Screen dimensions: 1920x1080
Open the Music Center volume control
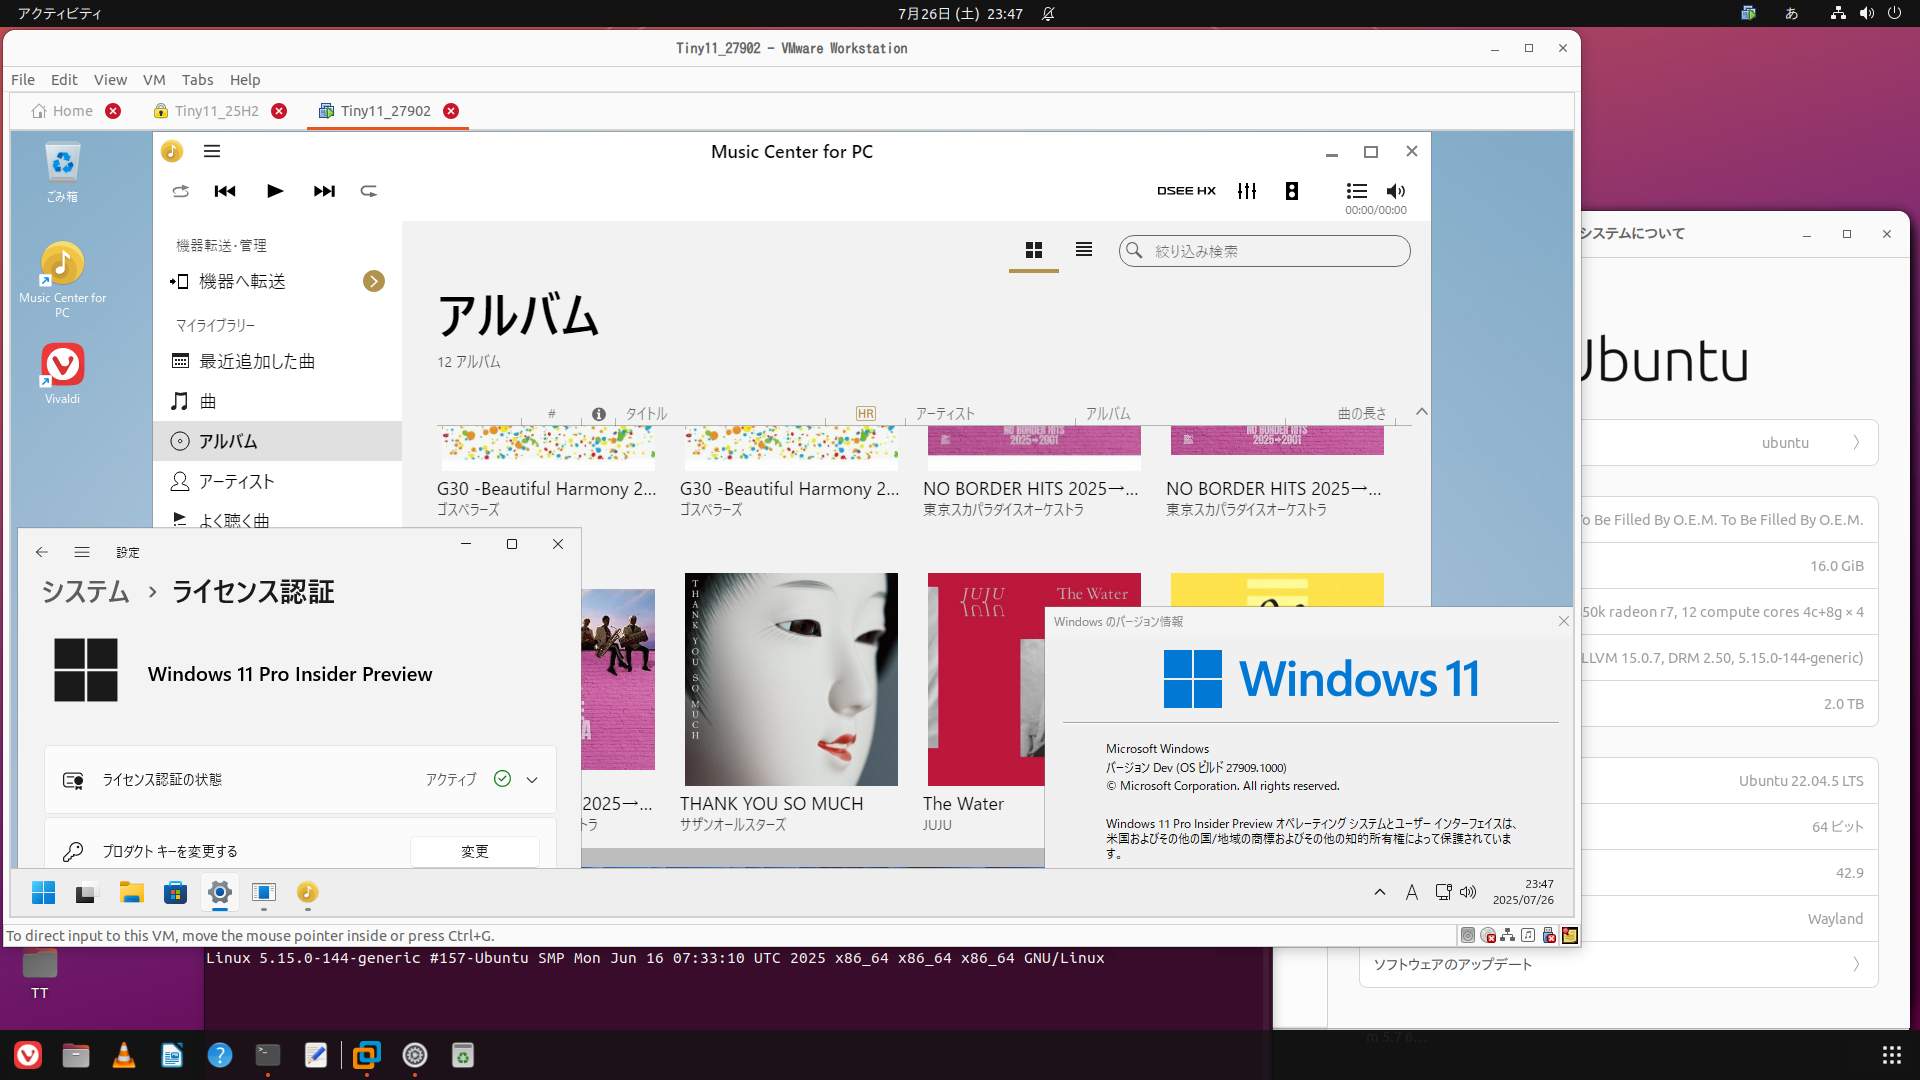1396,191
